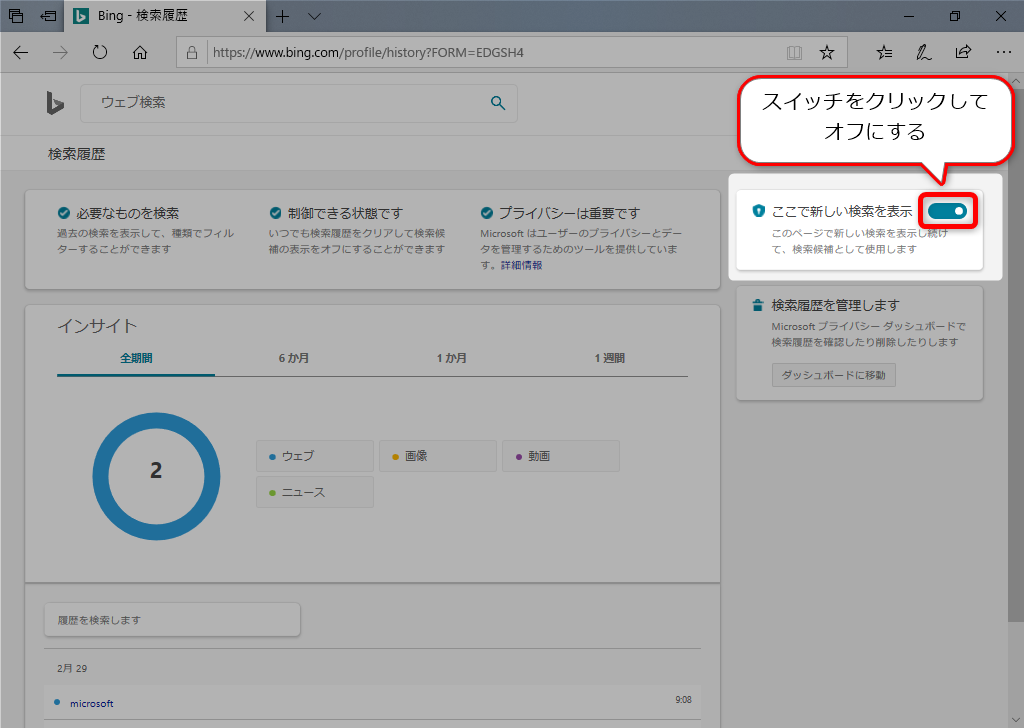Select the 6 か月 insights tab
1024x728 pixels.
pyautogui.click(x=293, y=358)
